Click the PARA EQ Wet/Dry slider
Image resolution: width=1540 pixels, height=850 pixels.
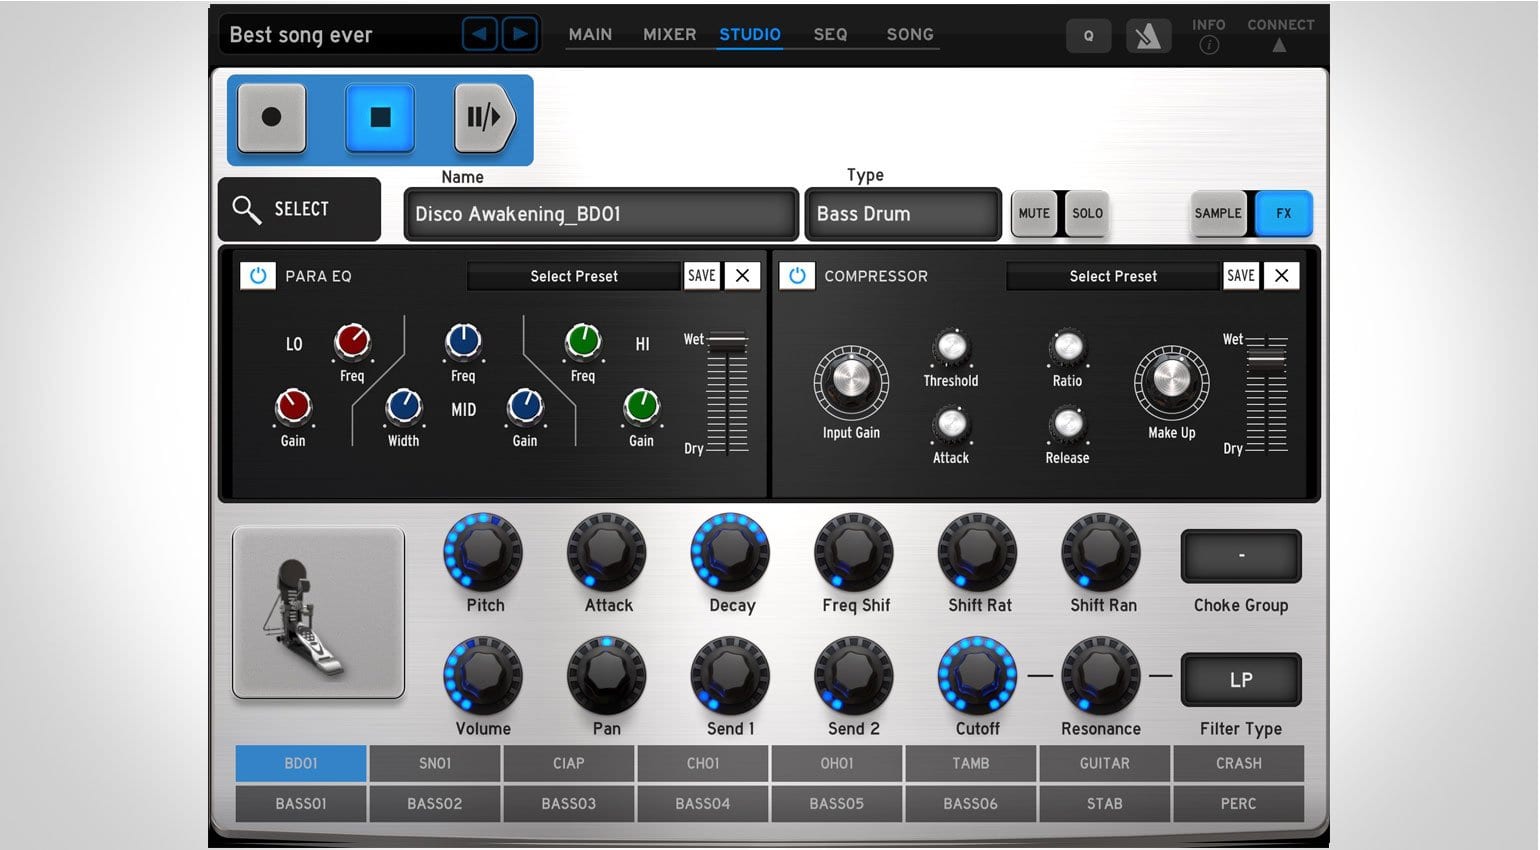(727, 394)
